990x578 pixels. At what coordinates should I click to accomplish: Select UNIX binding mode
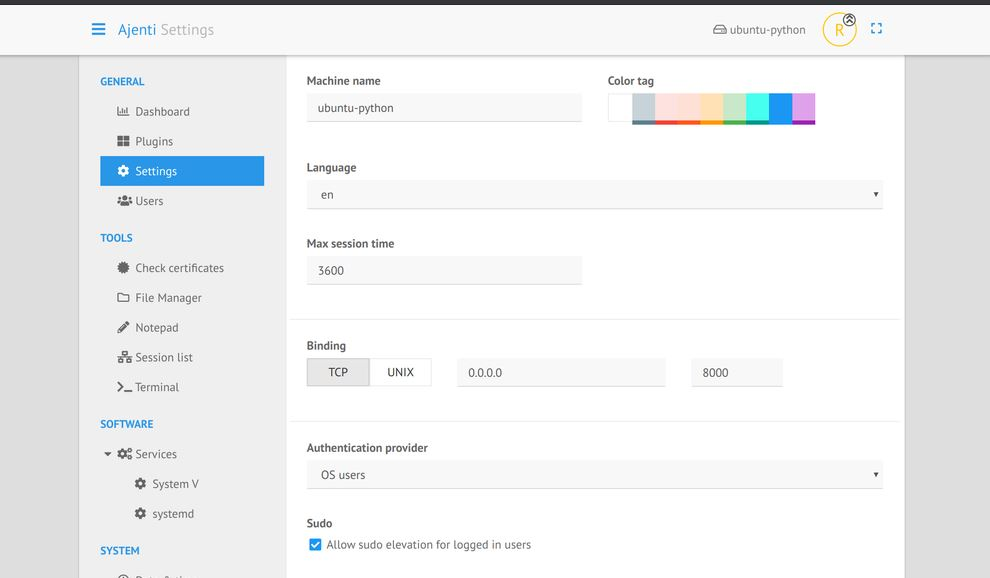click(400, 371)
